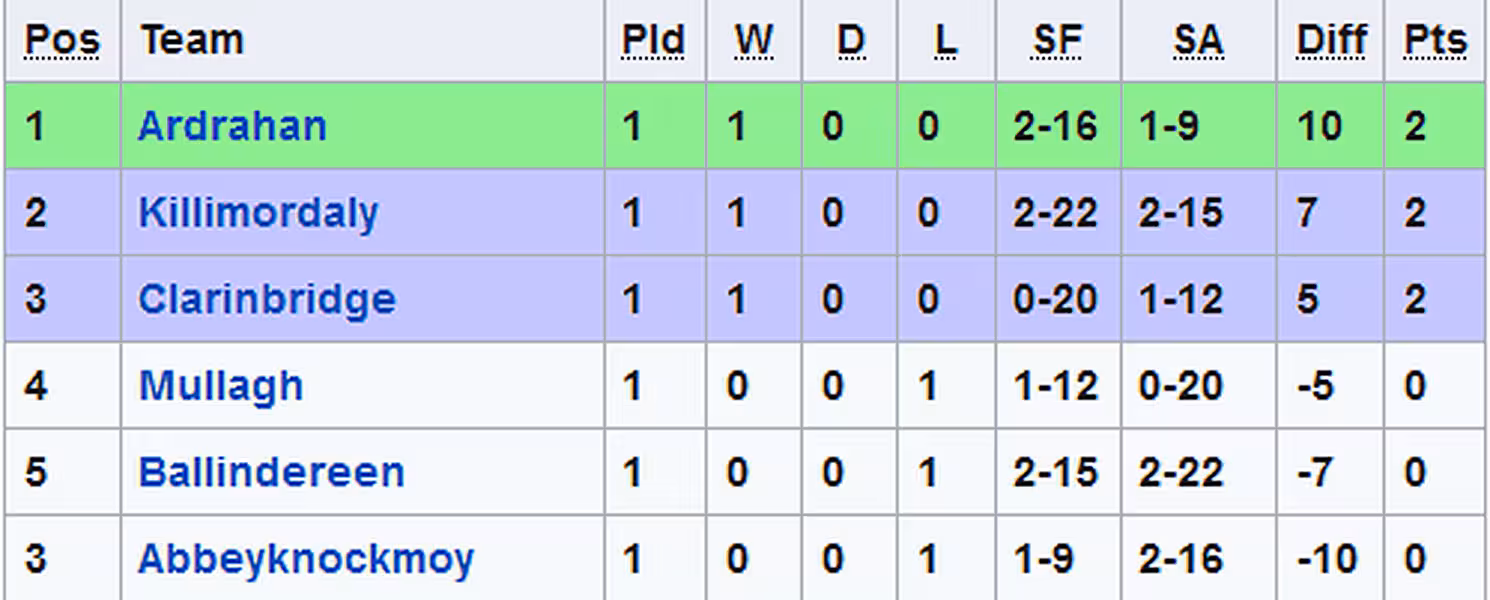Open the Ardrahan team link
1490x600 pixels.
click(232, 126)
